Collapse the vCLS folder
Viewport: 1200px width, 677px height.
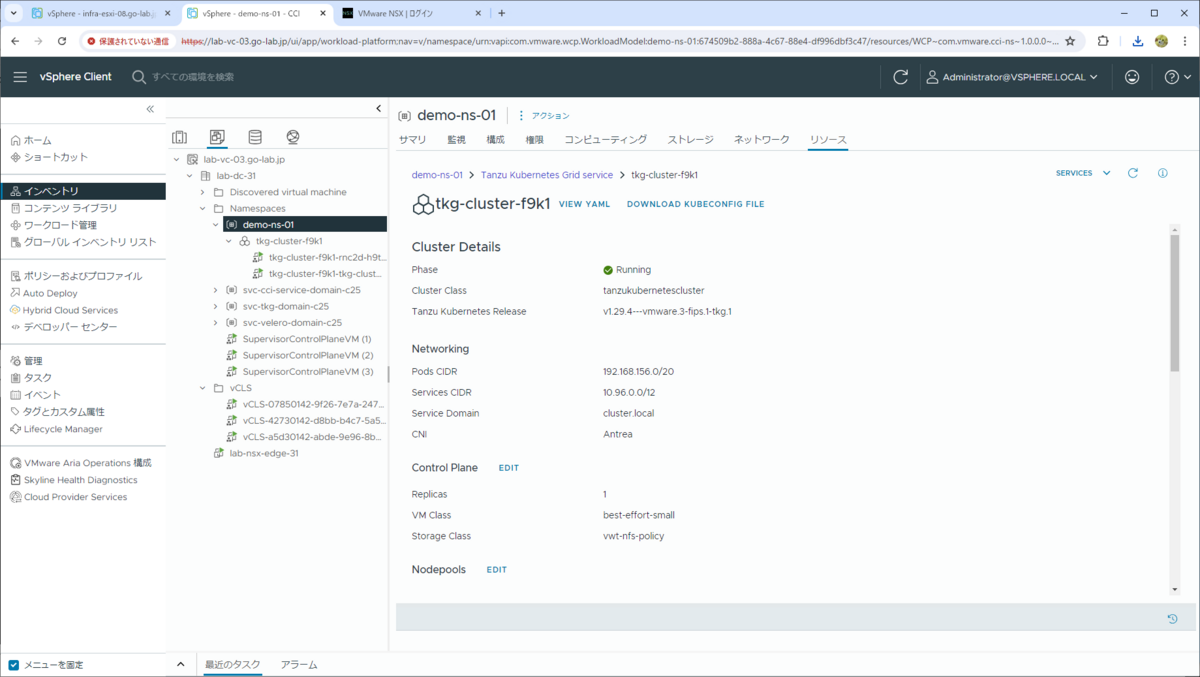point(203,388)
